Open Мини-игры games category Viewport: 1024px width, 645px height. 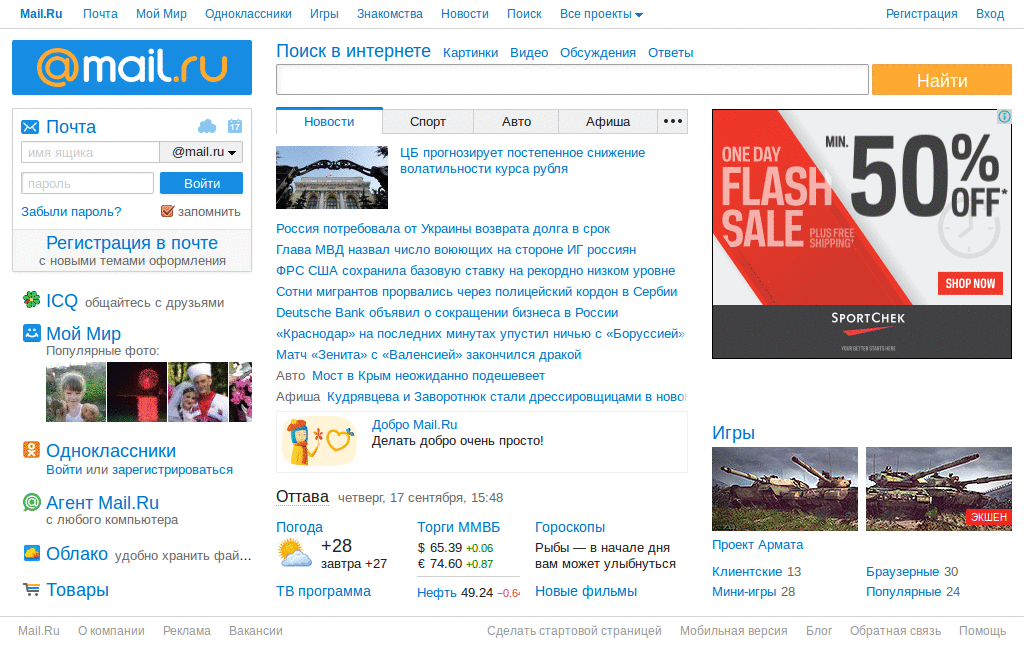744,592
